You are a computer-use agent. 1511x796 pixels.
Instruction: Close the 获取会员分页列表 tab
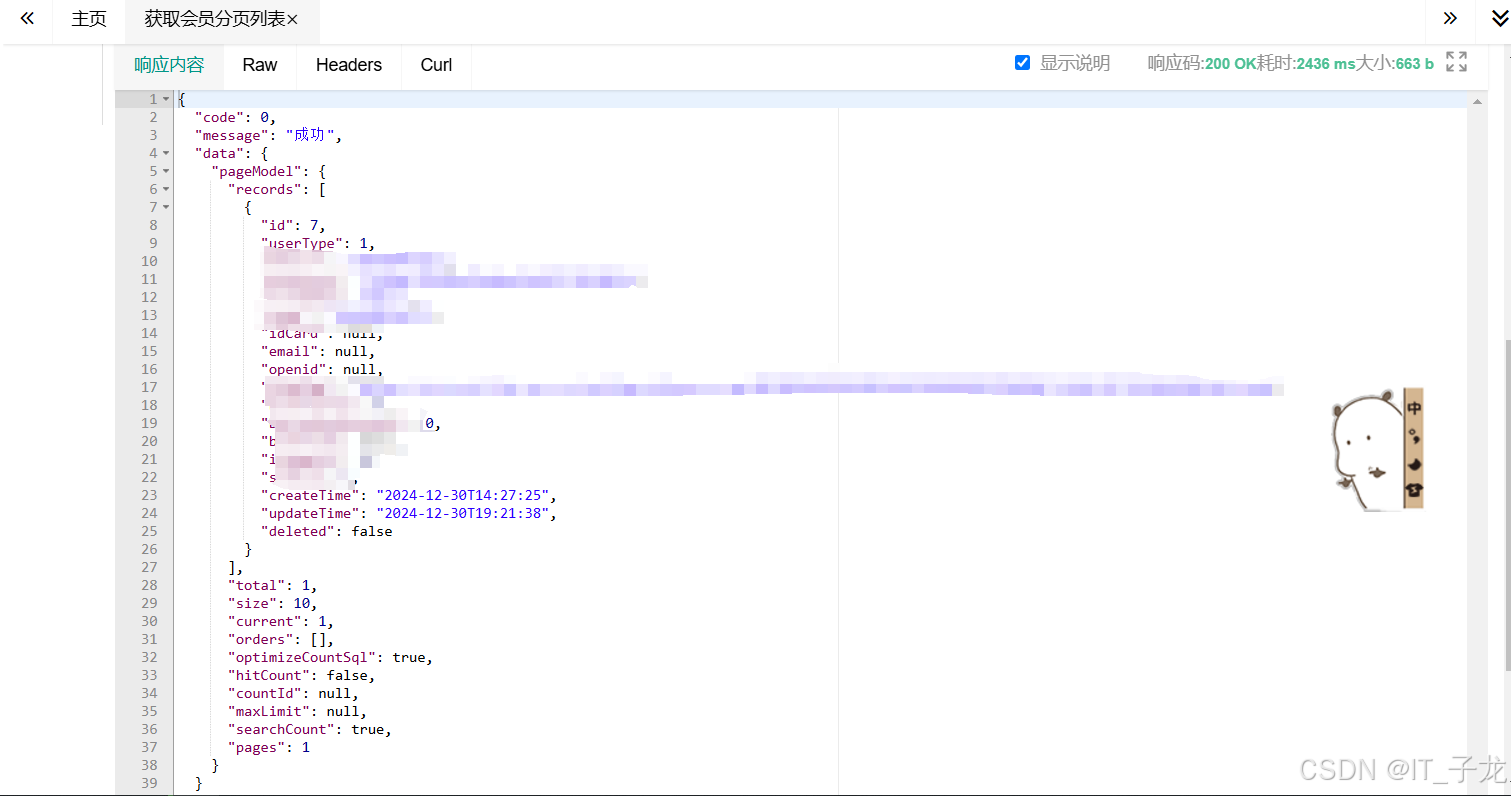[x=291, y=19]
